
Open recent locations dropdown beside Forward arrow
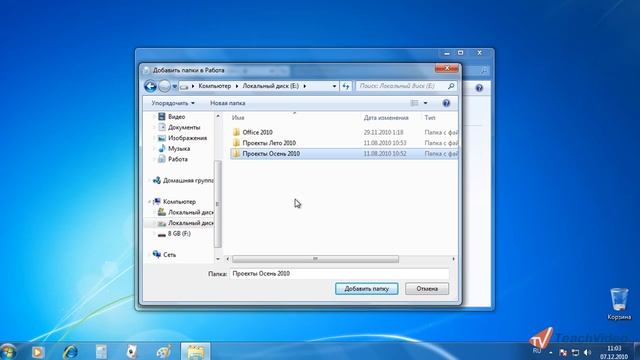click(x=174, y=87)
